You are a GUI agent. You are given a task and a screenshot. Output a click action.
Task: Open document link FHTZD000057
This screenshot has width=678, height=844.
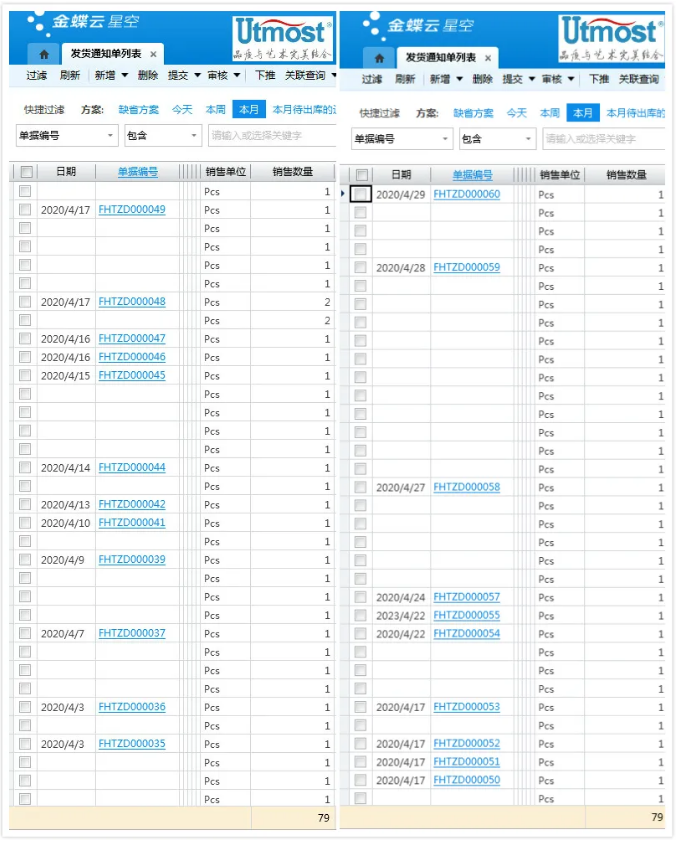[467, 597]
